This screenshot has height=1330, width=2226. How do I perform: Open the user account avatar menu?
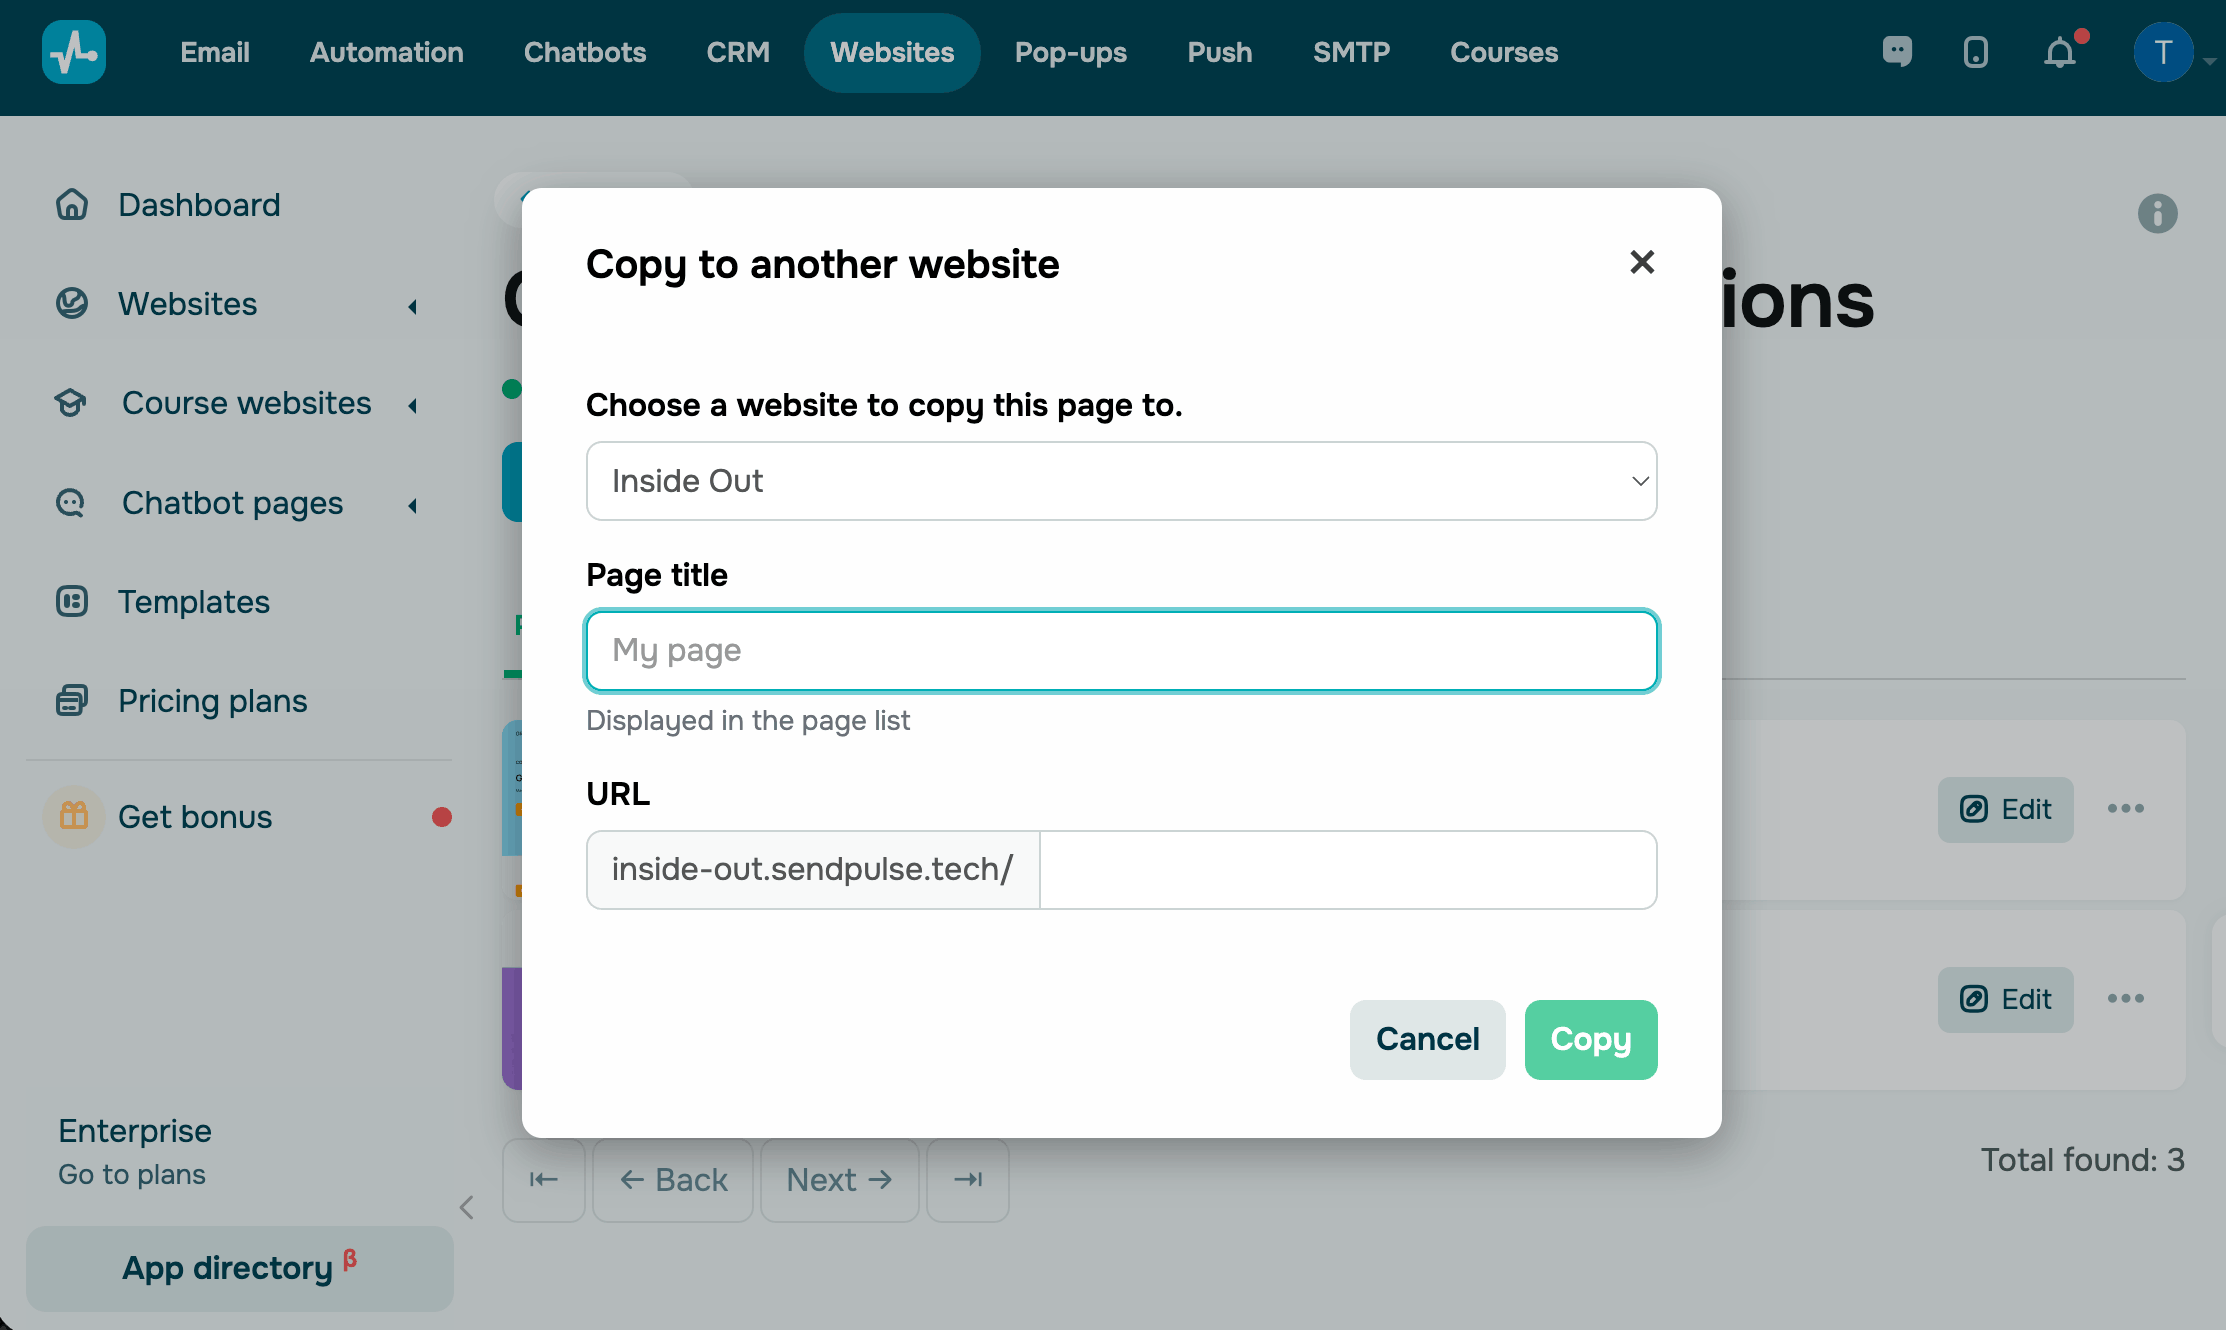[2163, 52]
